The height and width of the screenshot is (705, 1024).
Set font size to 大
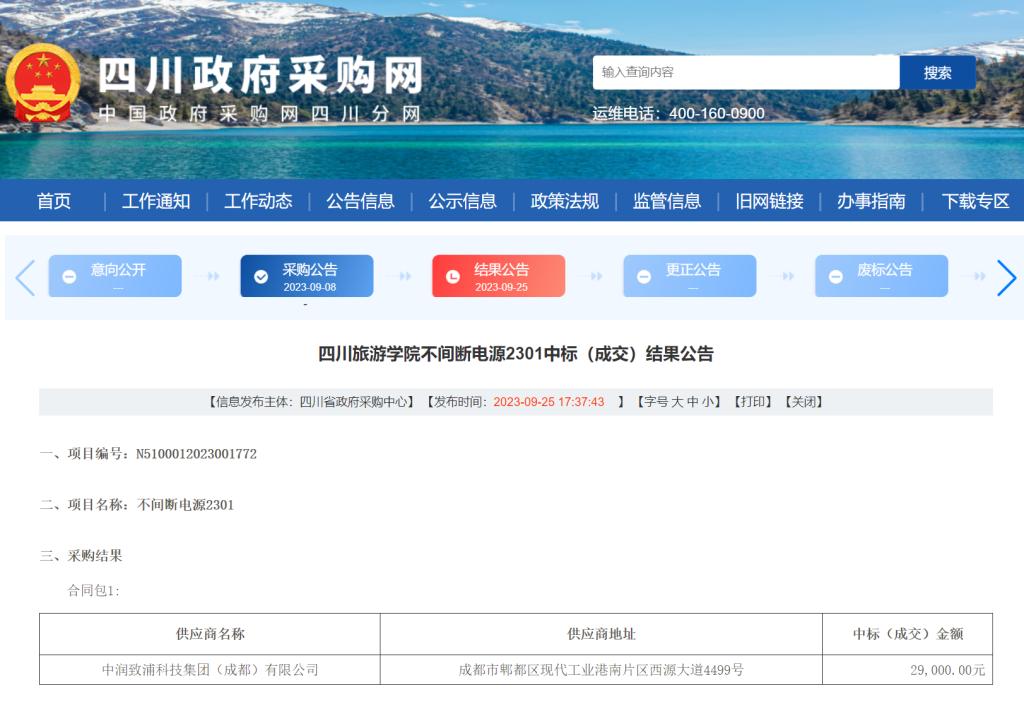tap(677, 402)
